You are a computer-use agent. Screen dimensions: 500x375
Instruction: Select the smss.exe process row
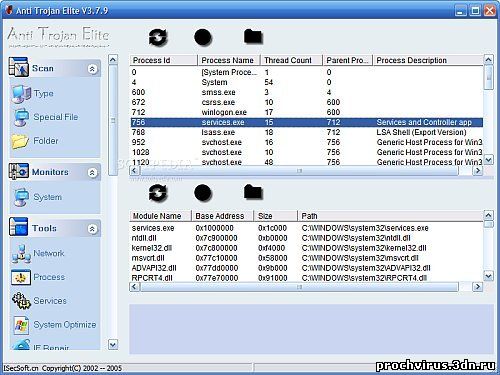point(306,92)
